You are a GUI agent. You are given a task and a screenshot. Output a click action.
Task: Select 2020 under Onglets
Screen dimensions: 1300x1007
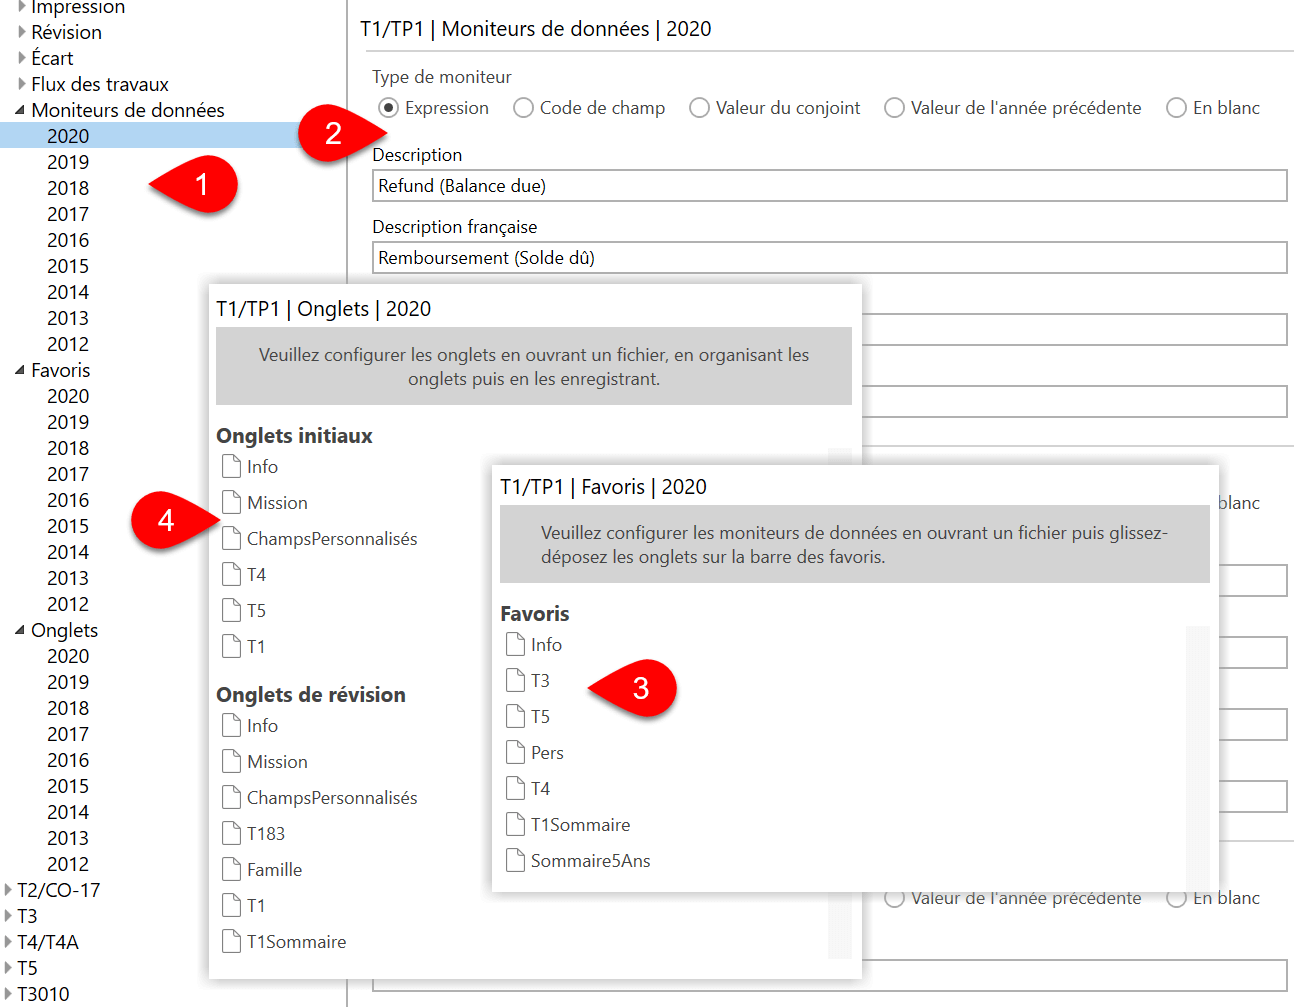tap(68, 656)
